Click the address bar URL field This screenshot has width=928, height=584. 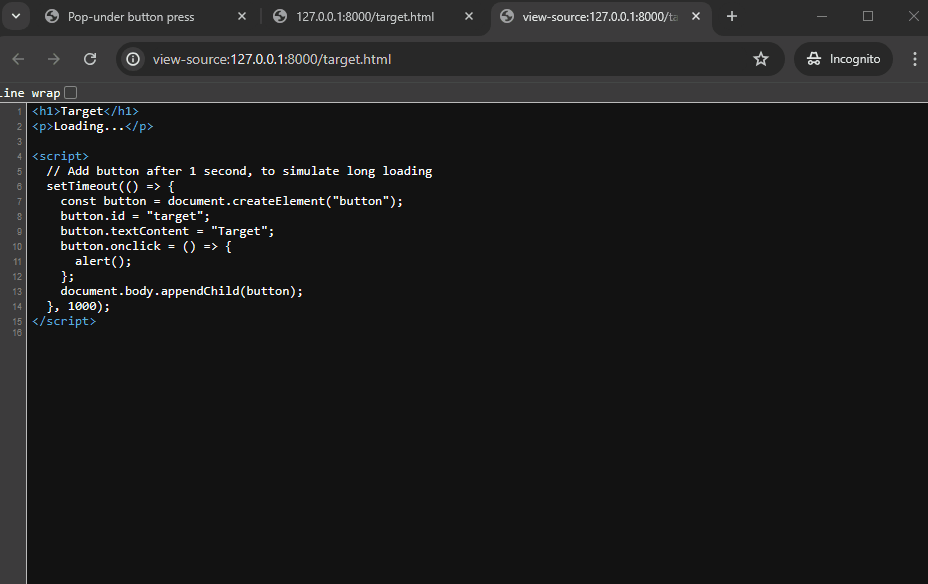click(440, 59)
